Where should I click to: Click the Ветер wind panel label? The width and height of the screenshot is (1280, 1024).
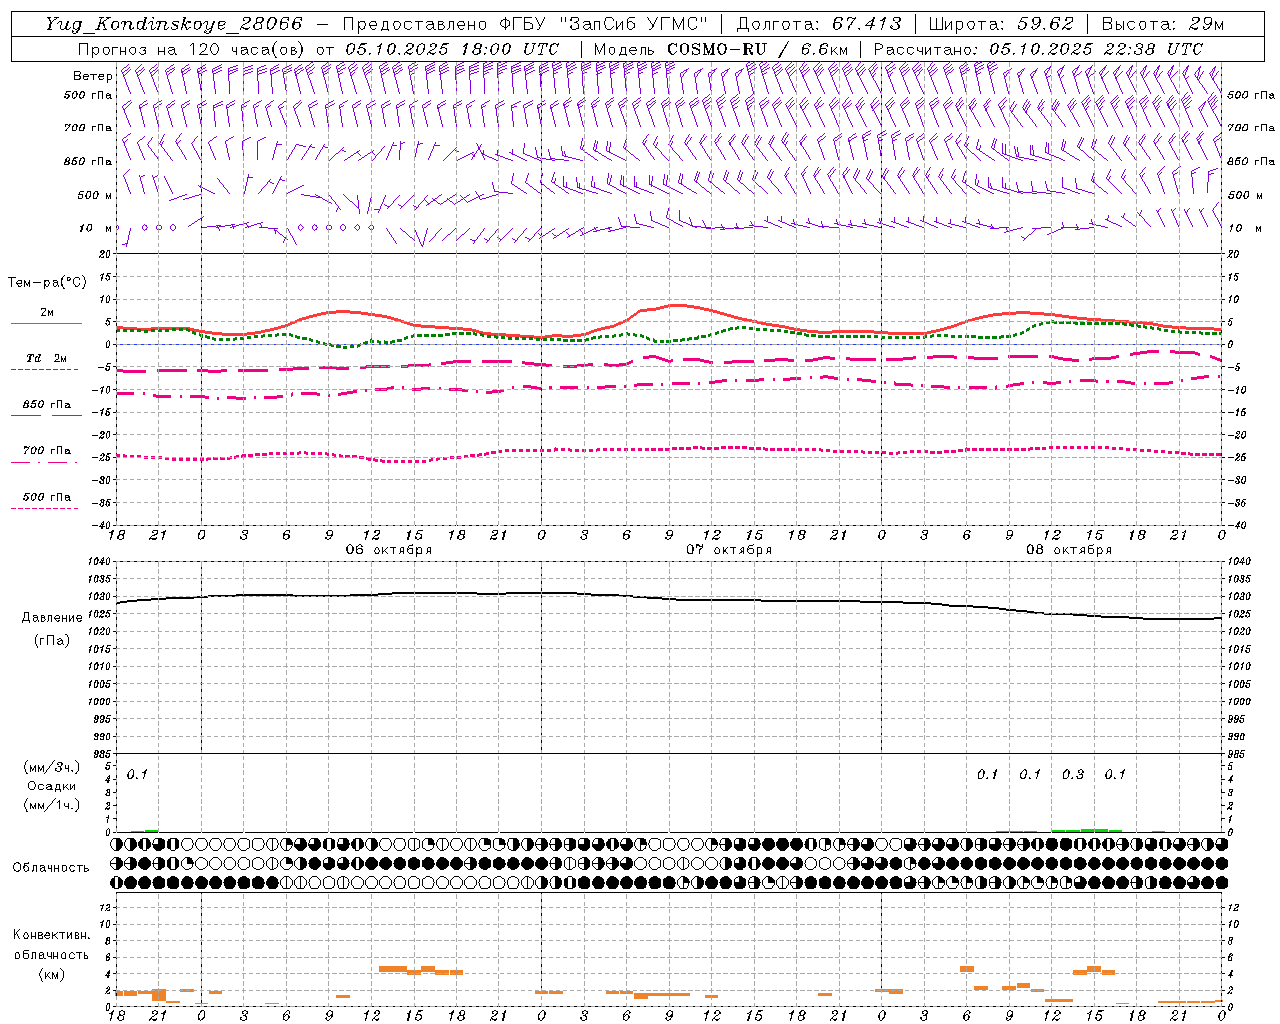[x=93, y=76]
